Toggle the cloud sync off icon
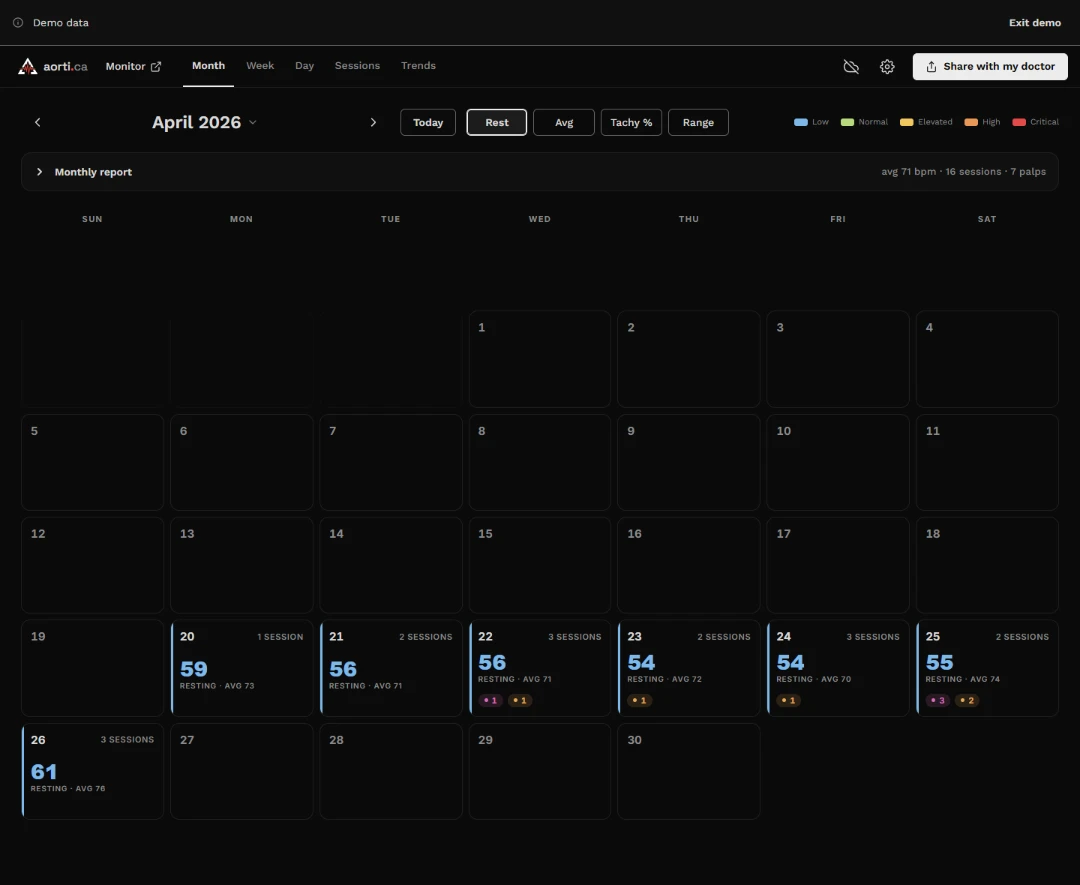 [851, 67]
